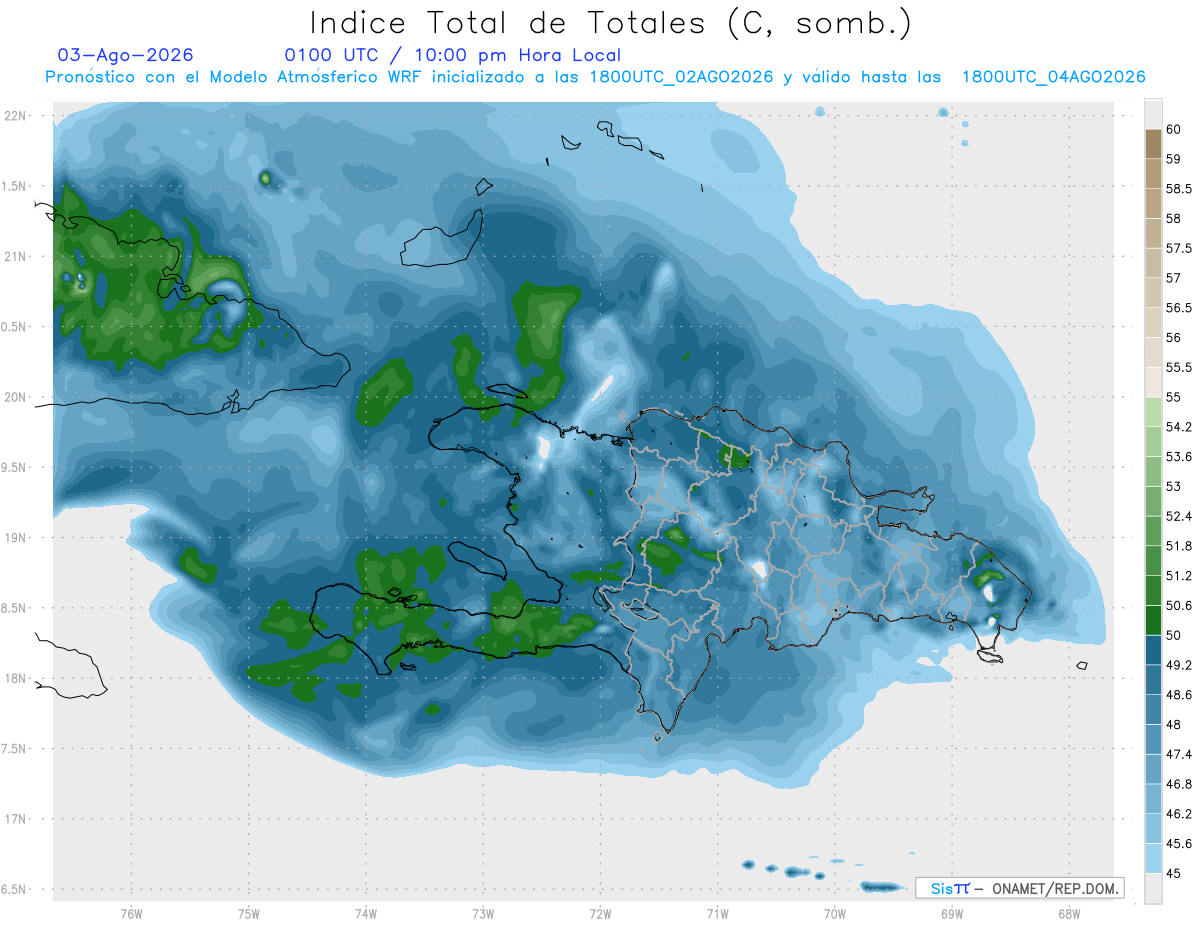Image resolution: width=1200 pixels, height=927 pixels.
Task: Select the date text '03-Ago-2026'
Action: click(126, 55)
